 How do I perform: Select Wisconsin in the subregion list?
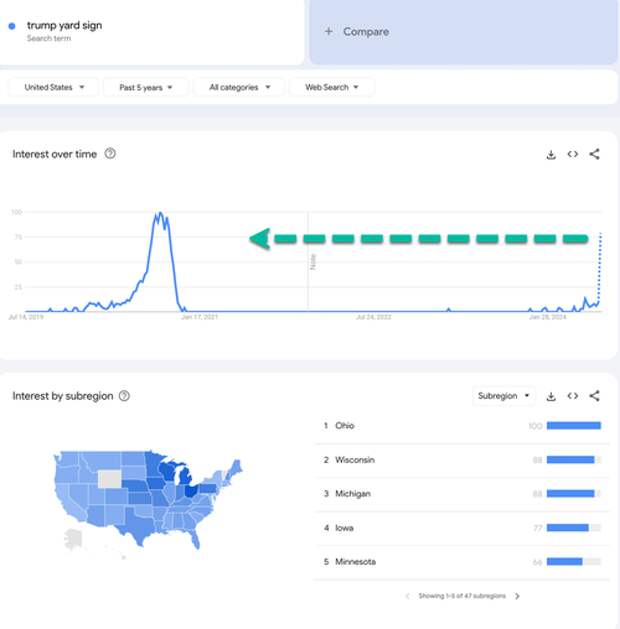[462, 460]
